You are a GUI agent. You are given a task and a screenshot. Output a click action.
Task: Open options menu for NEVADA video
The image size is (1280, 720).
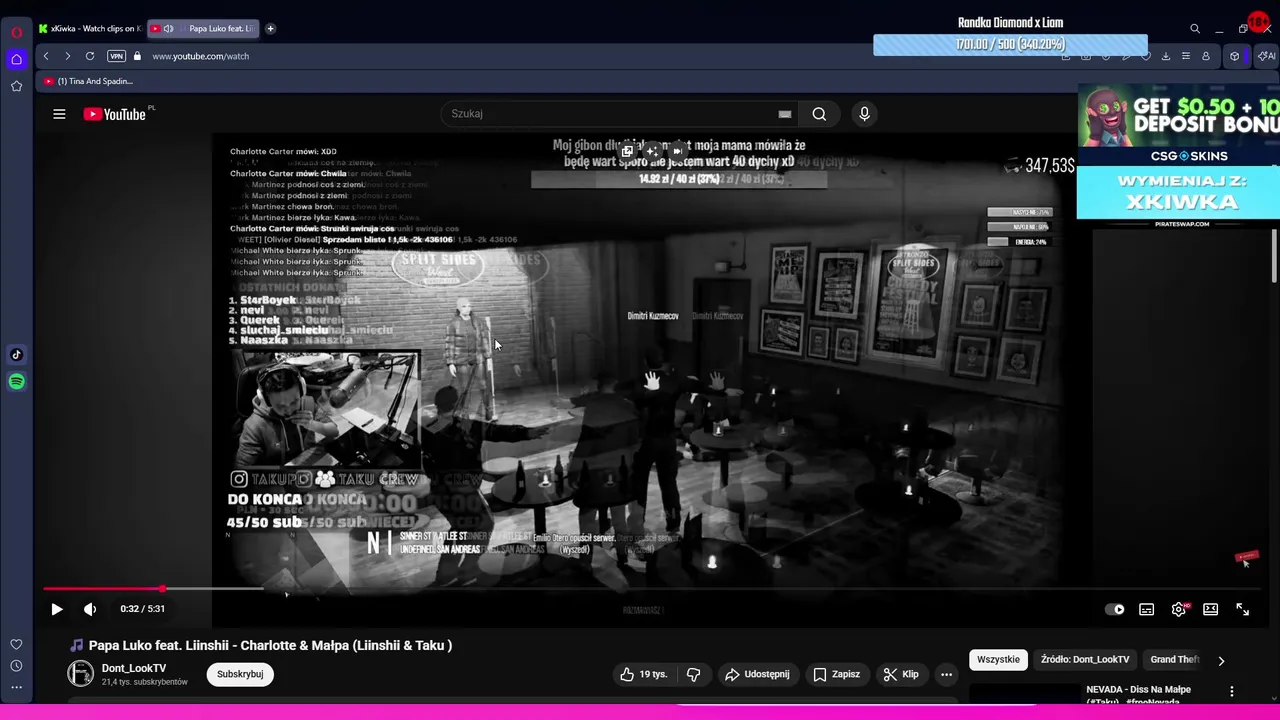point(1232,691)
